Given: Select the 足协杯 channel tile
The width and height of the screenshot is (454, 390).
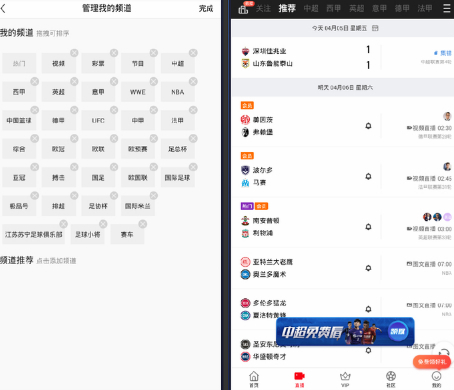Looking at the screenshot, I should 98,206.
